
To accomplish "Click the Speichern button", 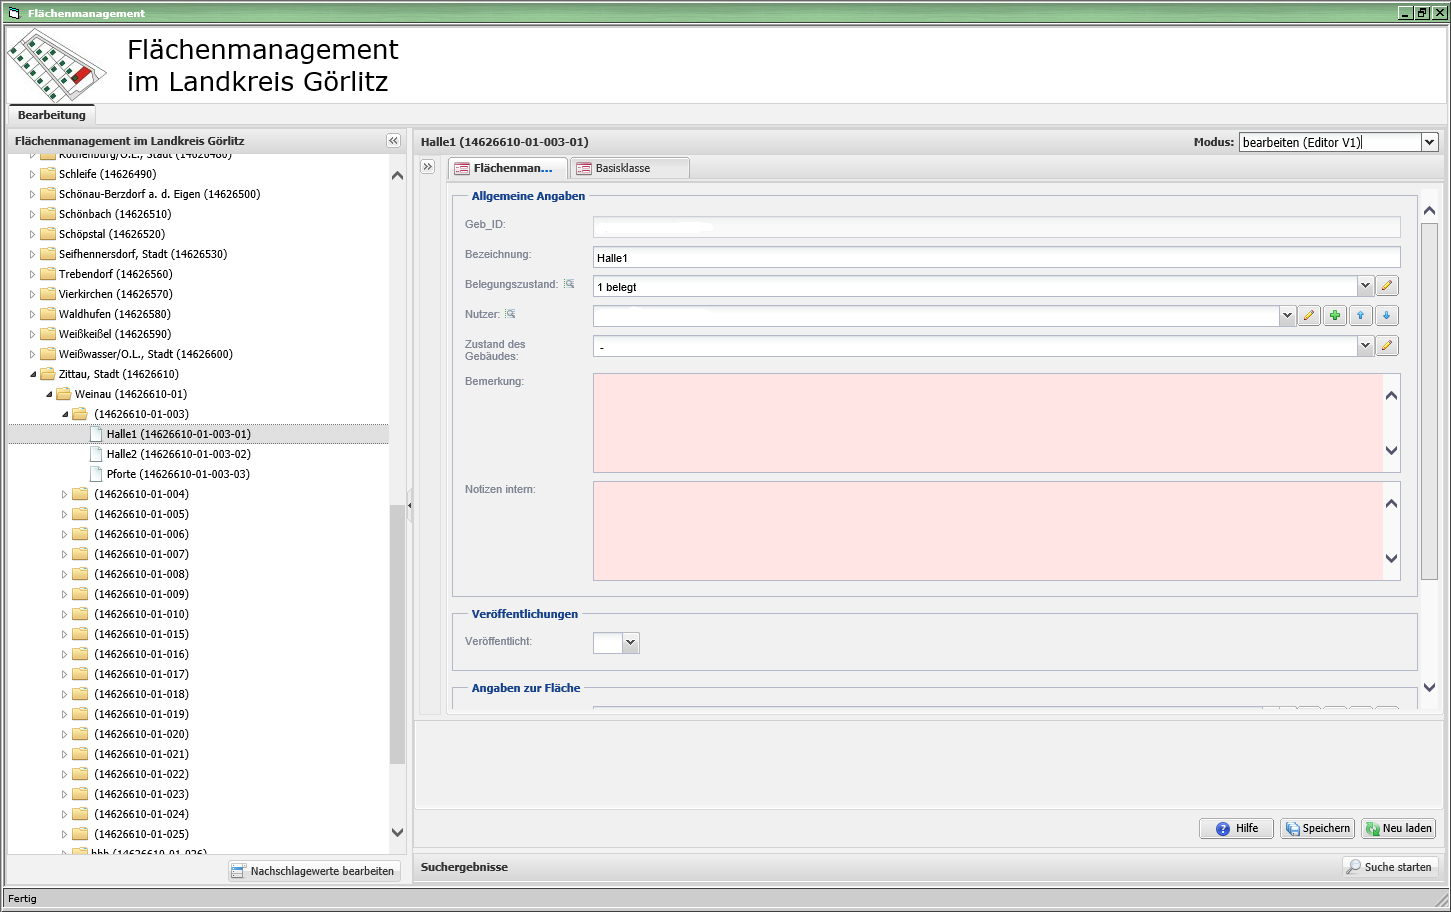I will 1318,828.
